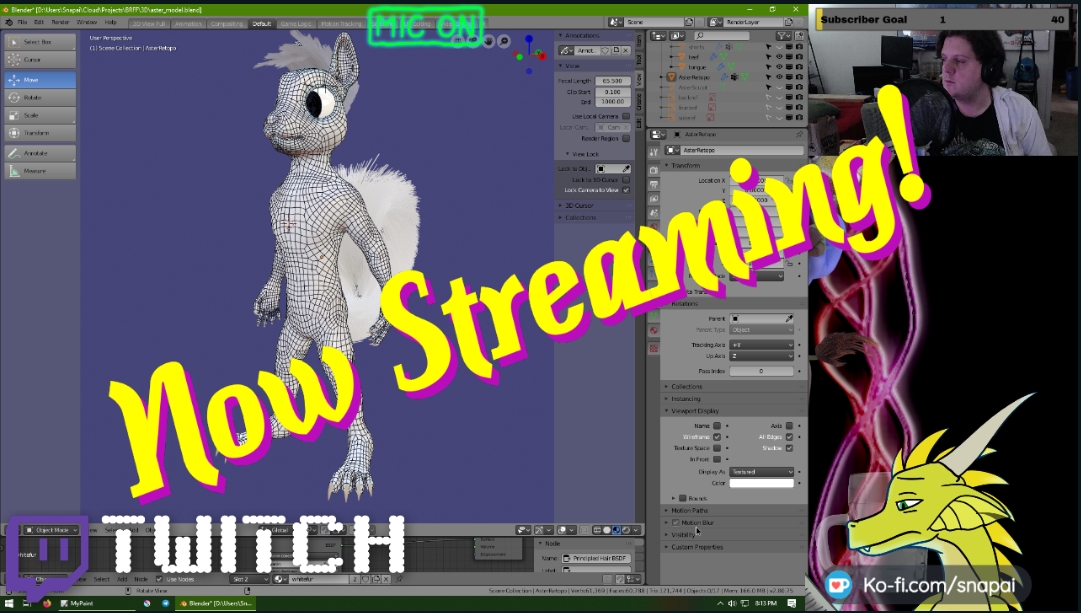Click the Lock to Object eyedropper
This screenshot has height=613, width=1081.
[626, 169]
